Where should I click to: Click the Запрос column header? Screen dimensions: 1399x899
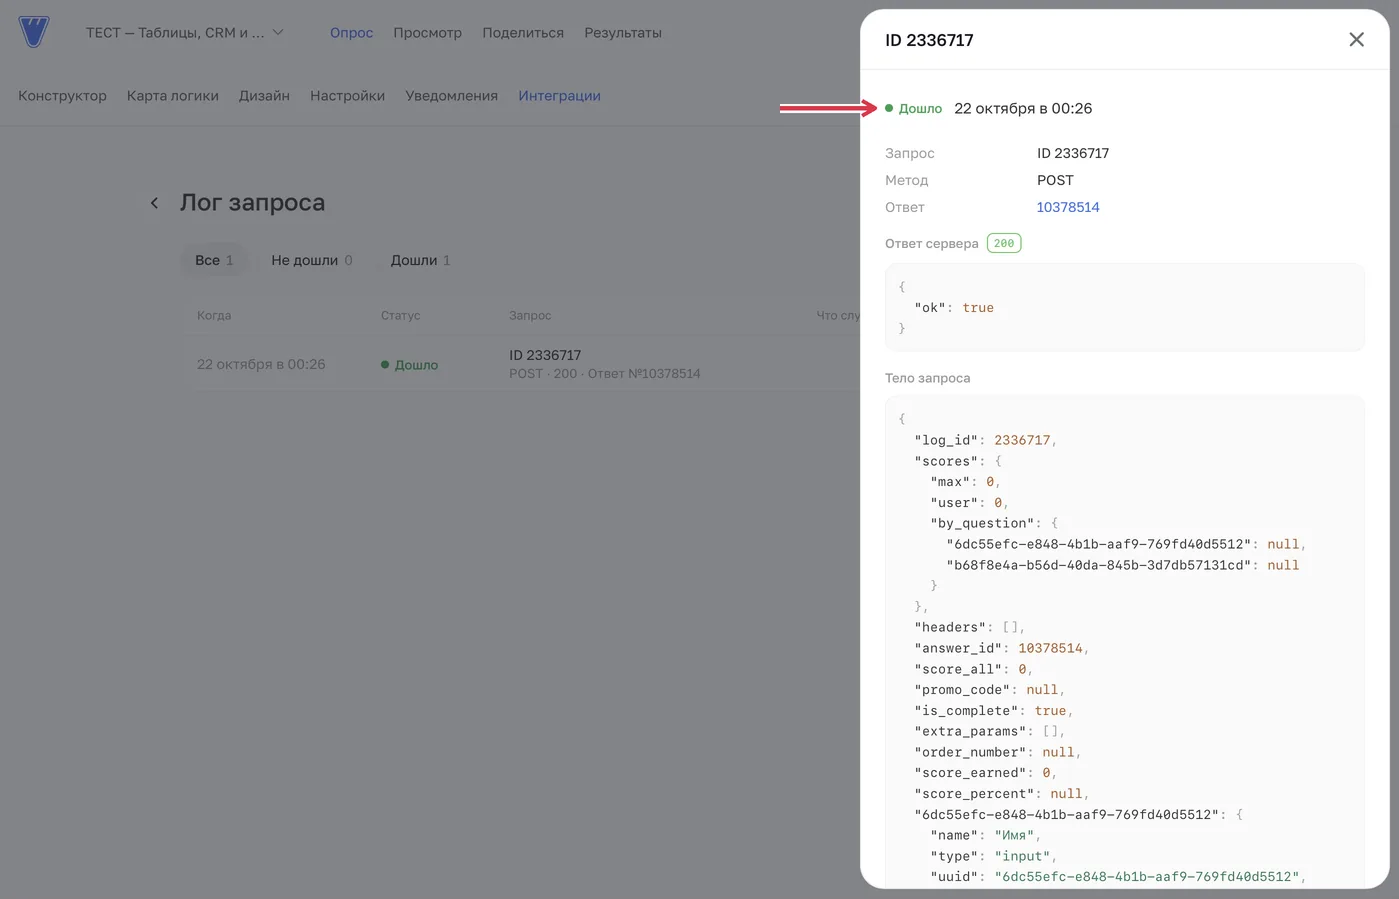(x=530, y=315)
